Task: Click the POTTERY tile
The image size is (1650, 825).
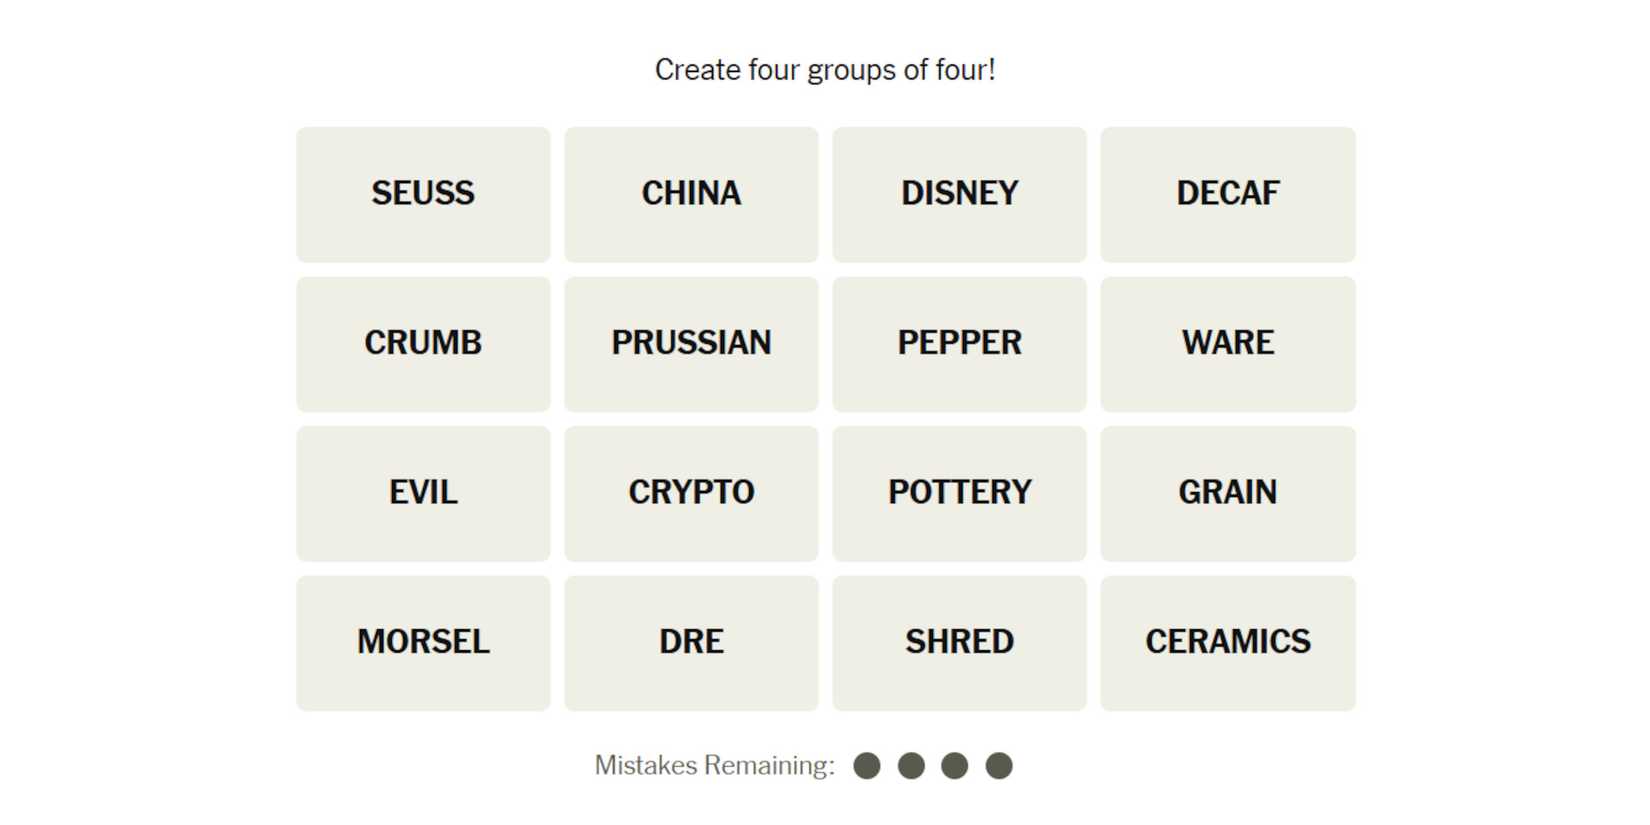Action: pos(959,493)
